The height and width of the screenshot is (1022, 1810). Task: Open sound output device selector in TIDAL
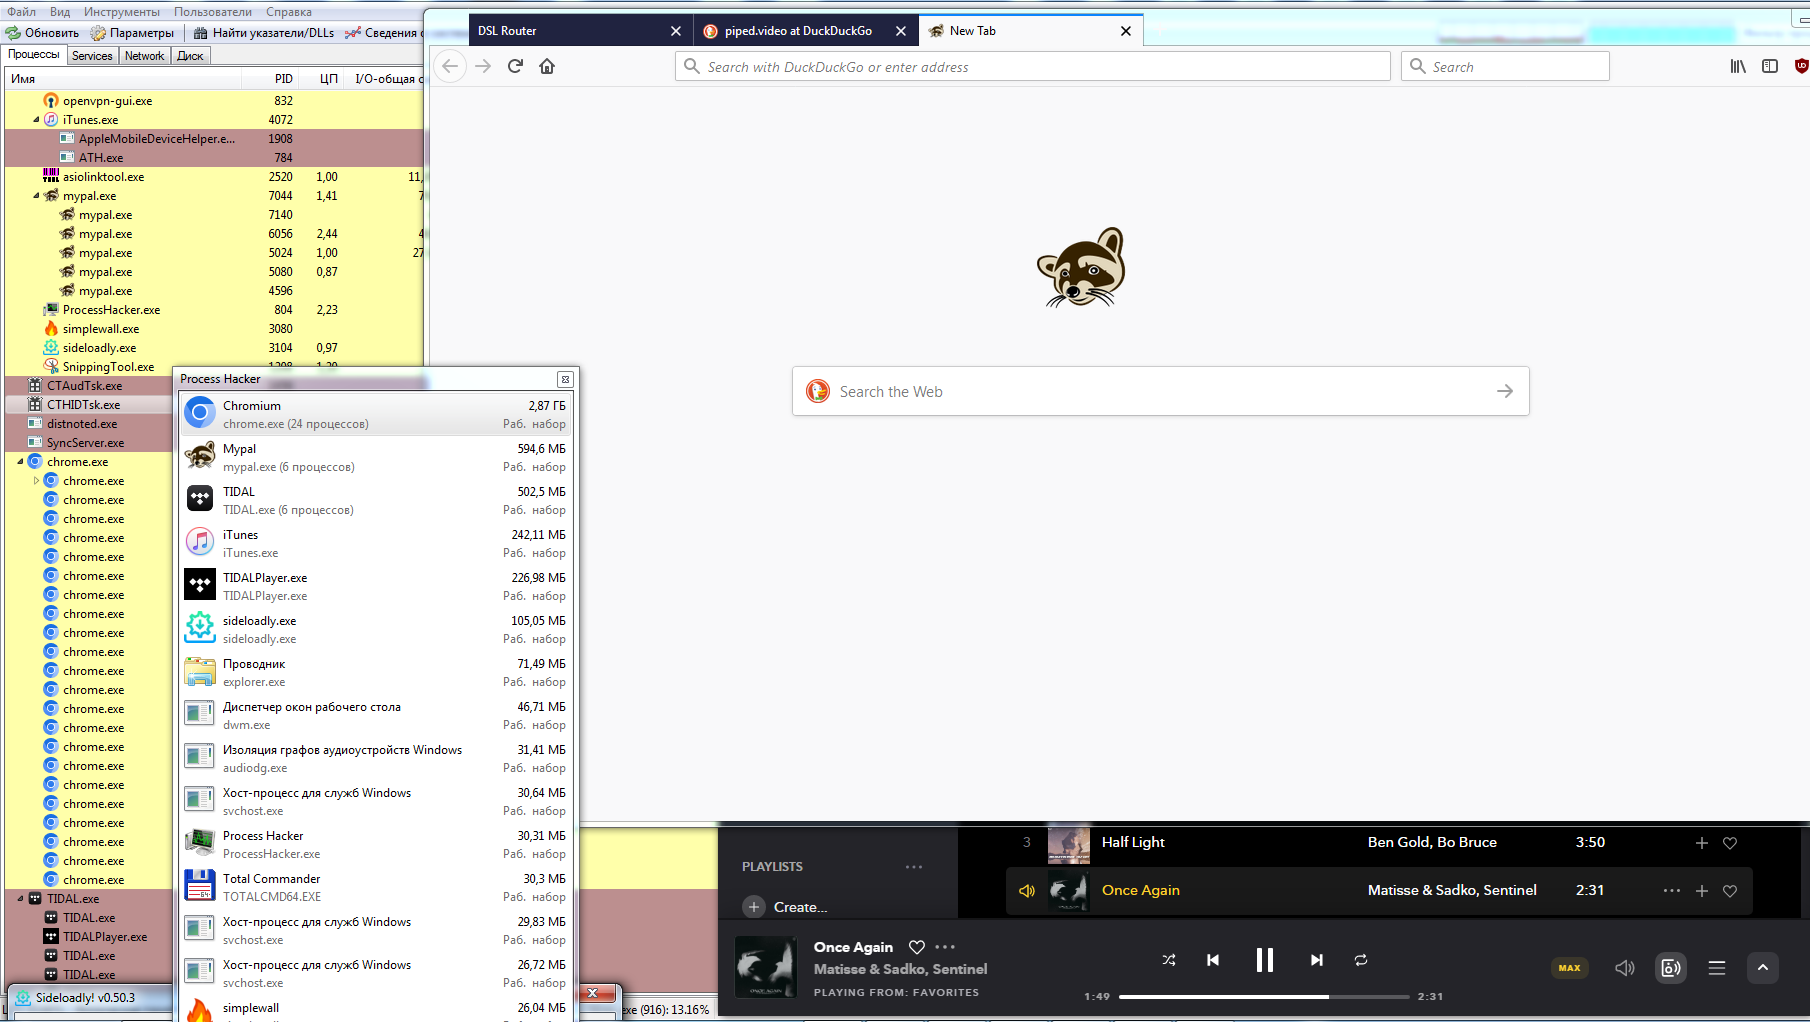(x=1671, y=967)
